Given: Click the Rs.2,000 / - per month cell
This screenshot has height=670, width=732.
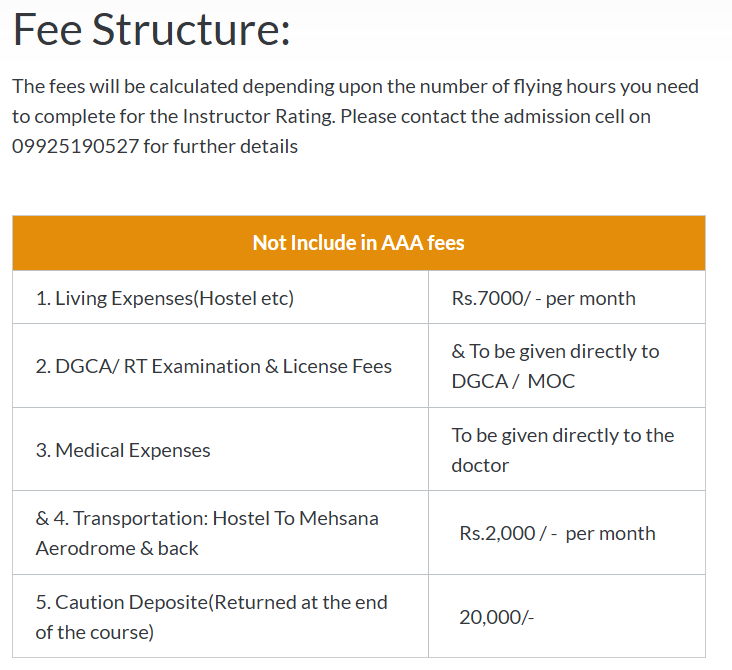Looking at the screenshot, I should click(557, 533).
